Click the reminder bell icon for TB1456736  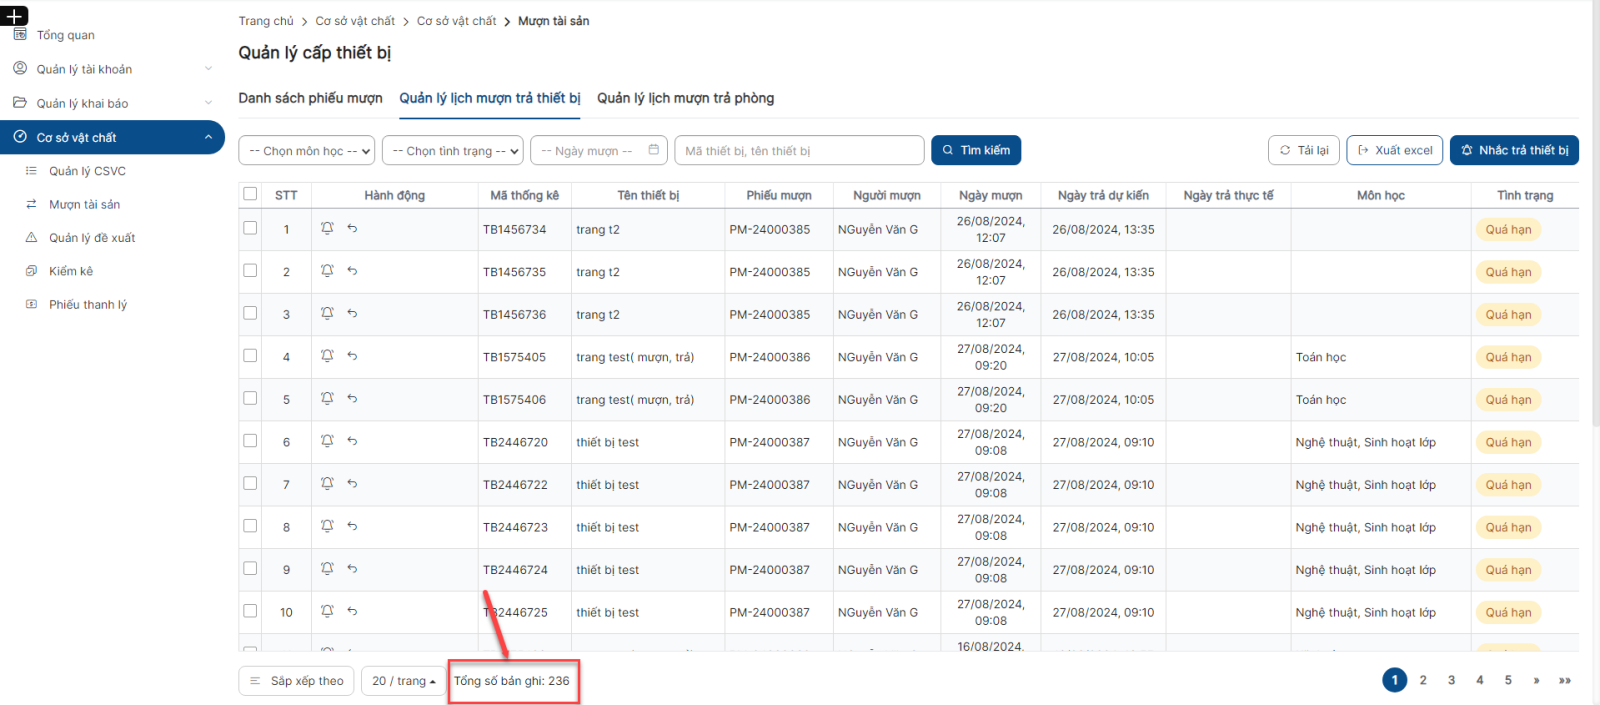(x=327, y=313)
